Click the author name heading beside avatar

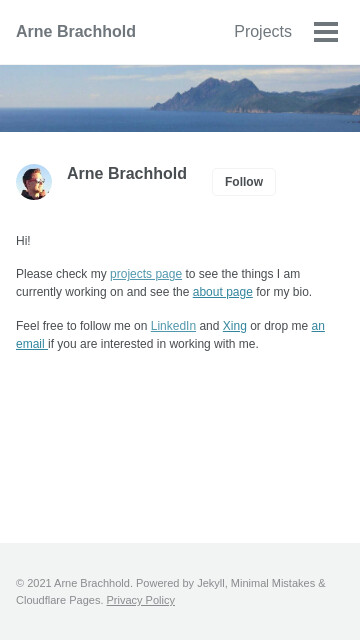click(127, 174)
